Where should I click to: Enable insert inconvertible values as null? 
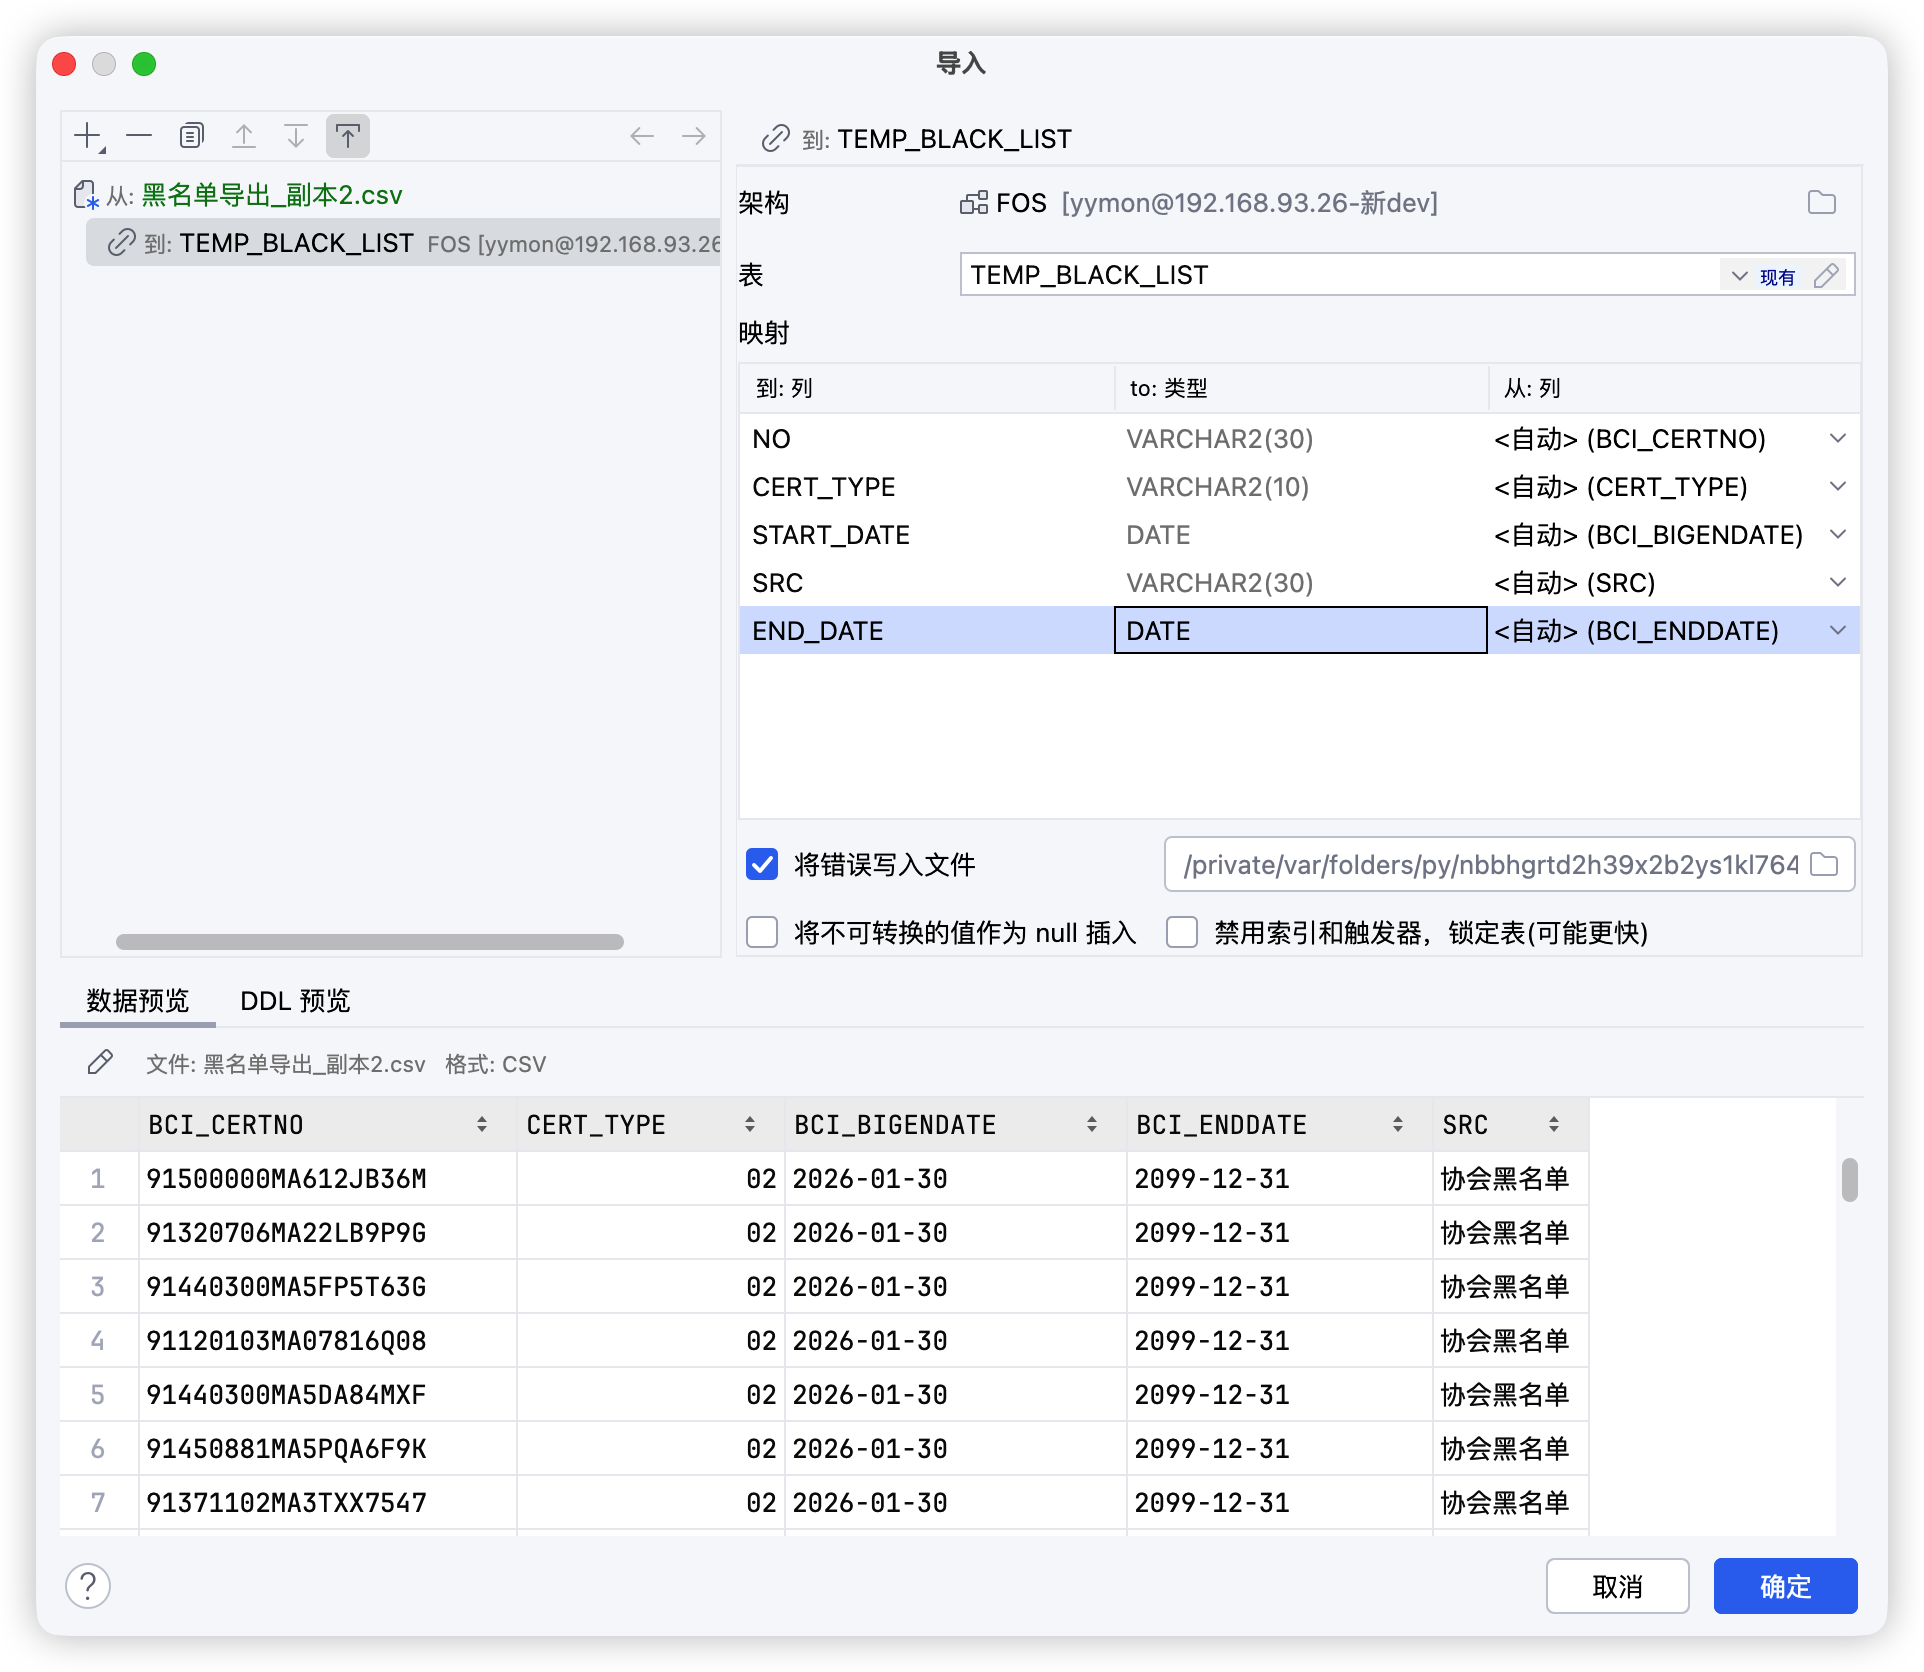coord(762,932)
